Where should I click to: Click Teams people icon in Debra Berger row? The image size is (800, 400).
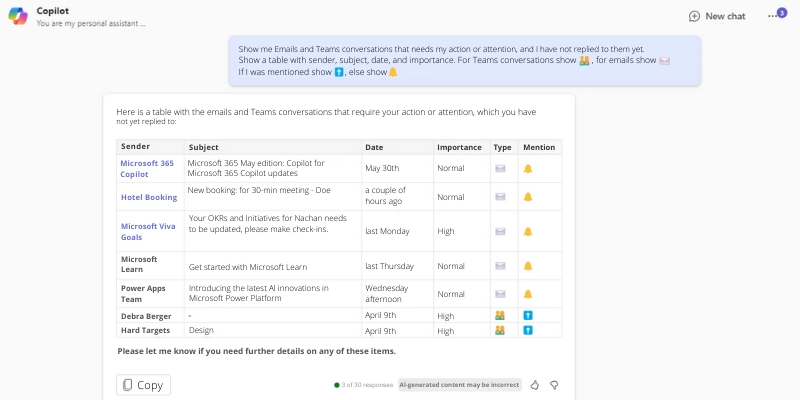[x=499, y=316]
